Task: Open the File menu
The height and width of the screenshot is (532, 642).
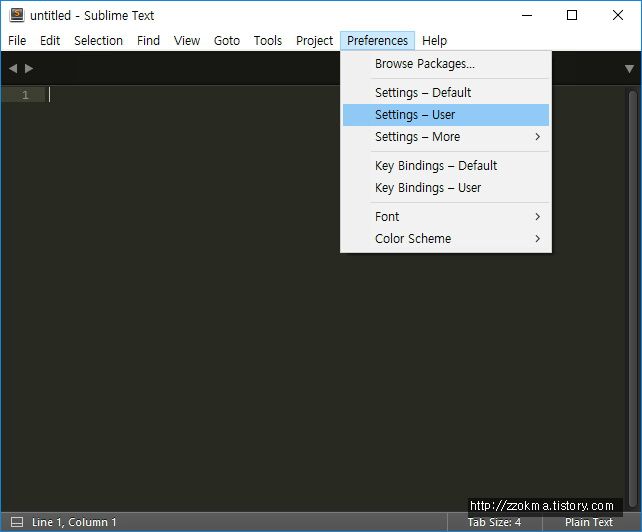Action: (17, 41)
